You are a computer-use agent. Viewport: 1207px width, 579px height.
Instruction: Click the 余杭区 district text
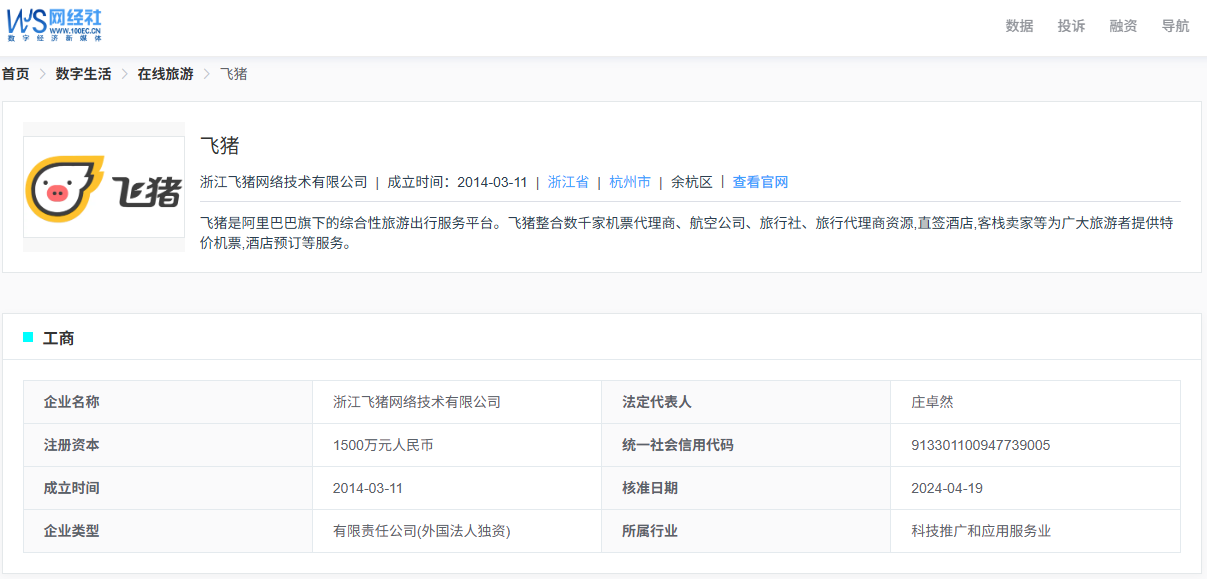(692, 182)
